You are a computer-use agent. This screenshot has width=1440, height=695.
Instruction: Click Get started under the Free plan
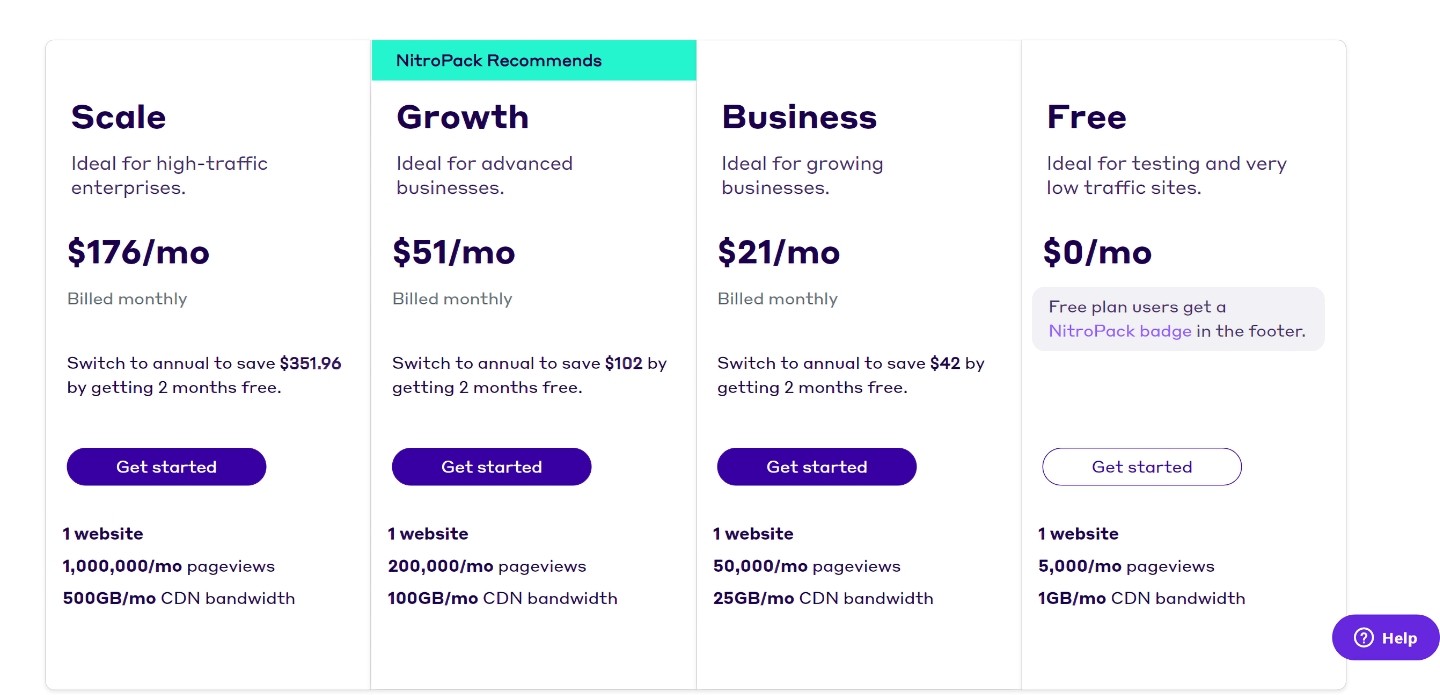(1141, 467)
